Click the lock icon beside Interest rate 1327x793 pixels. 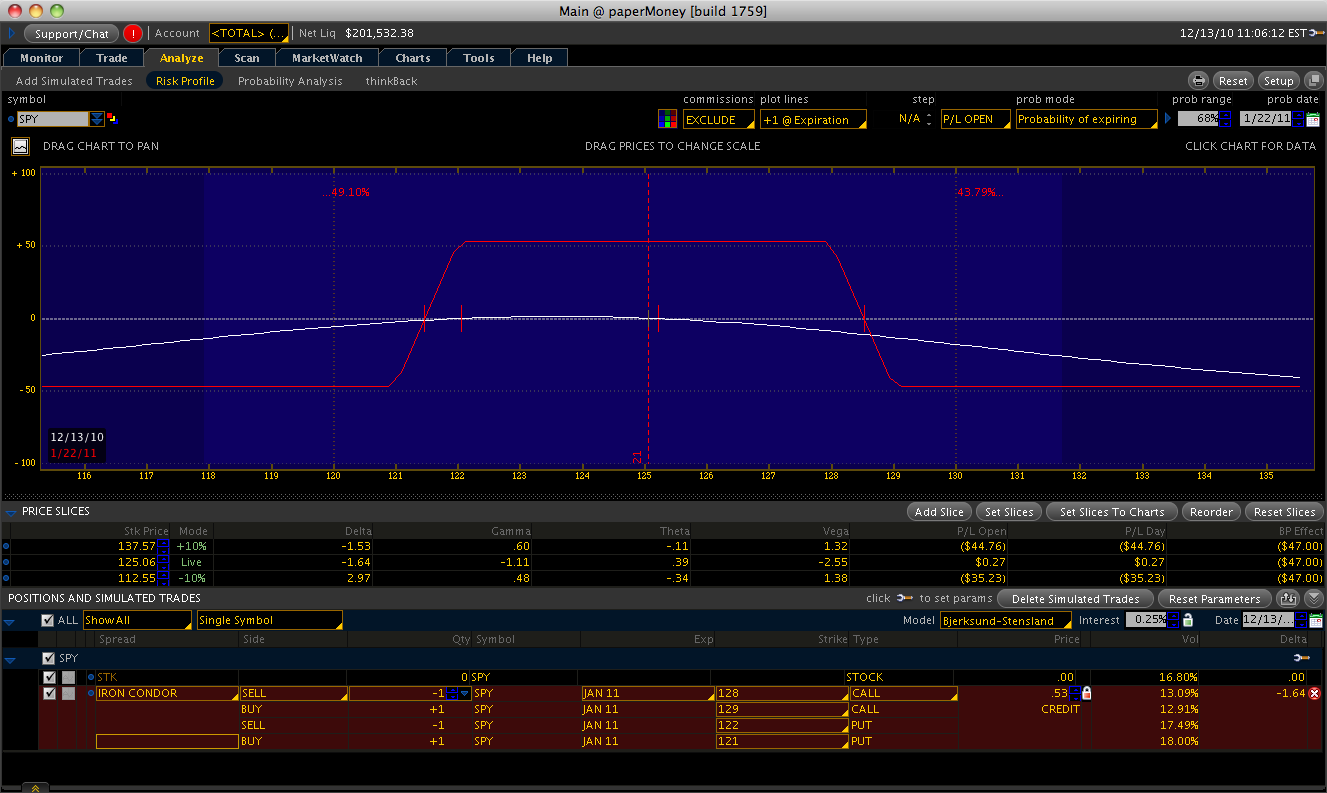click(1188, 620)
